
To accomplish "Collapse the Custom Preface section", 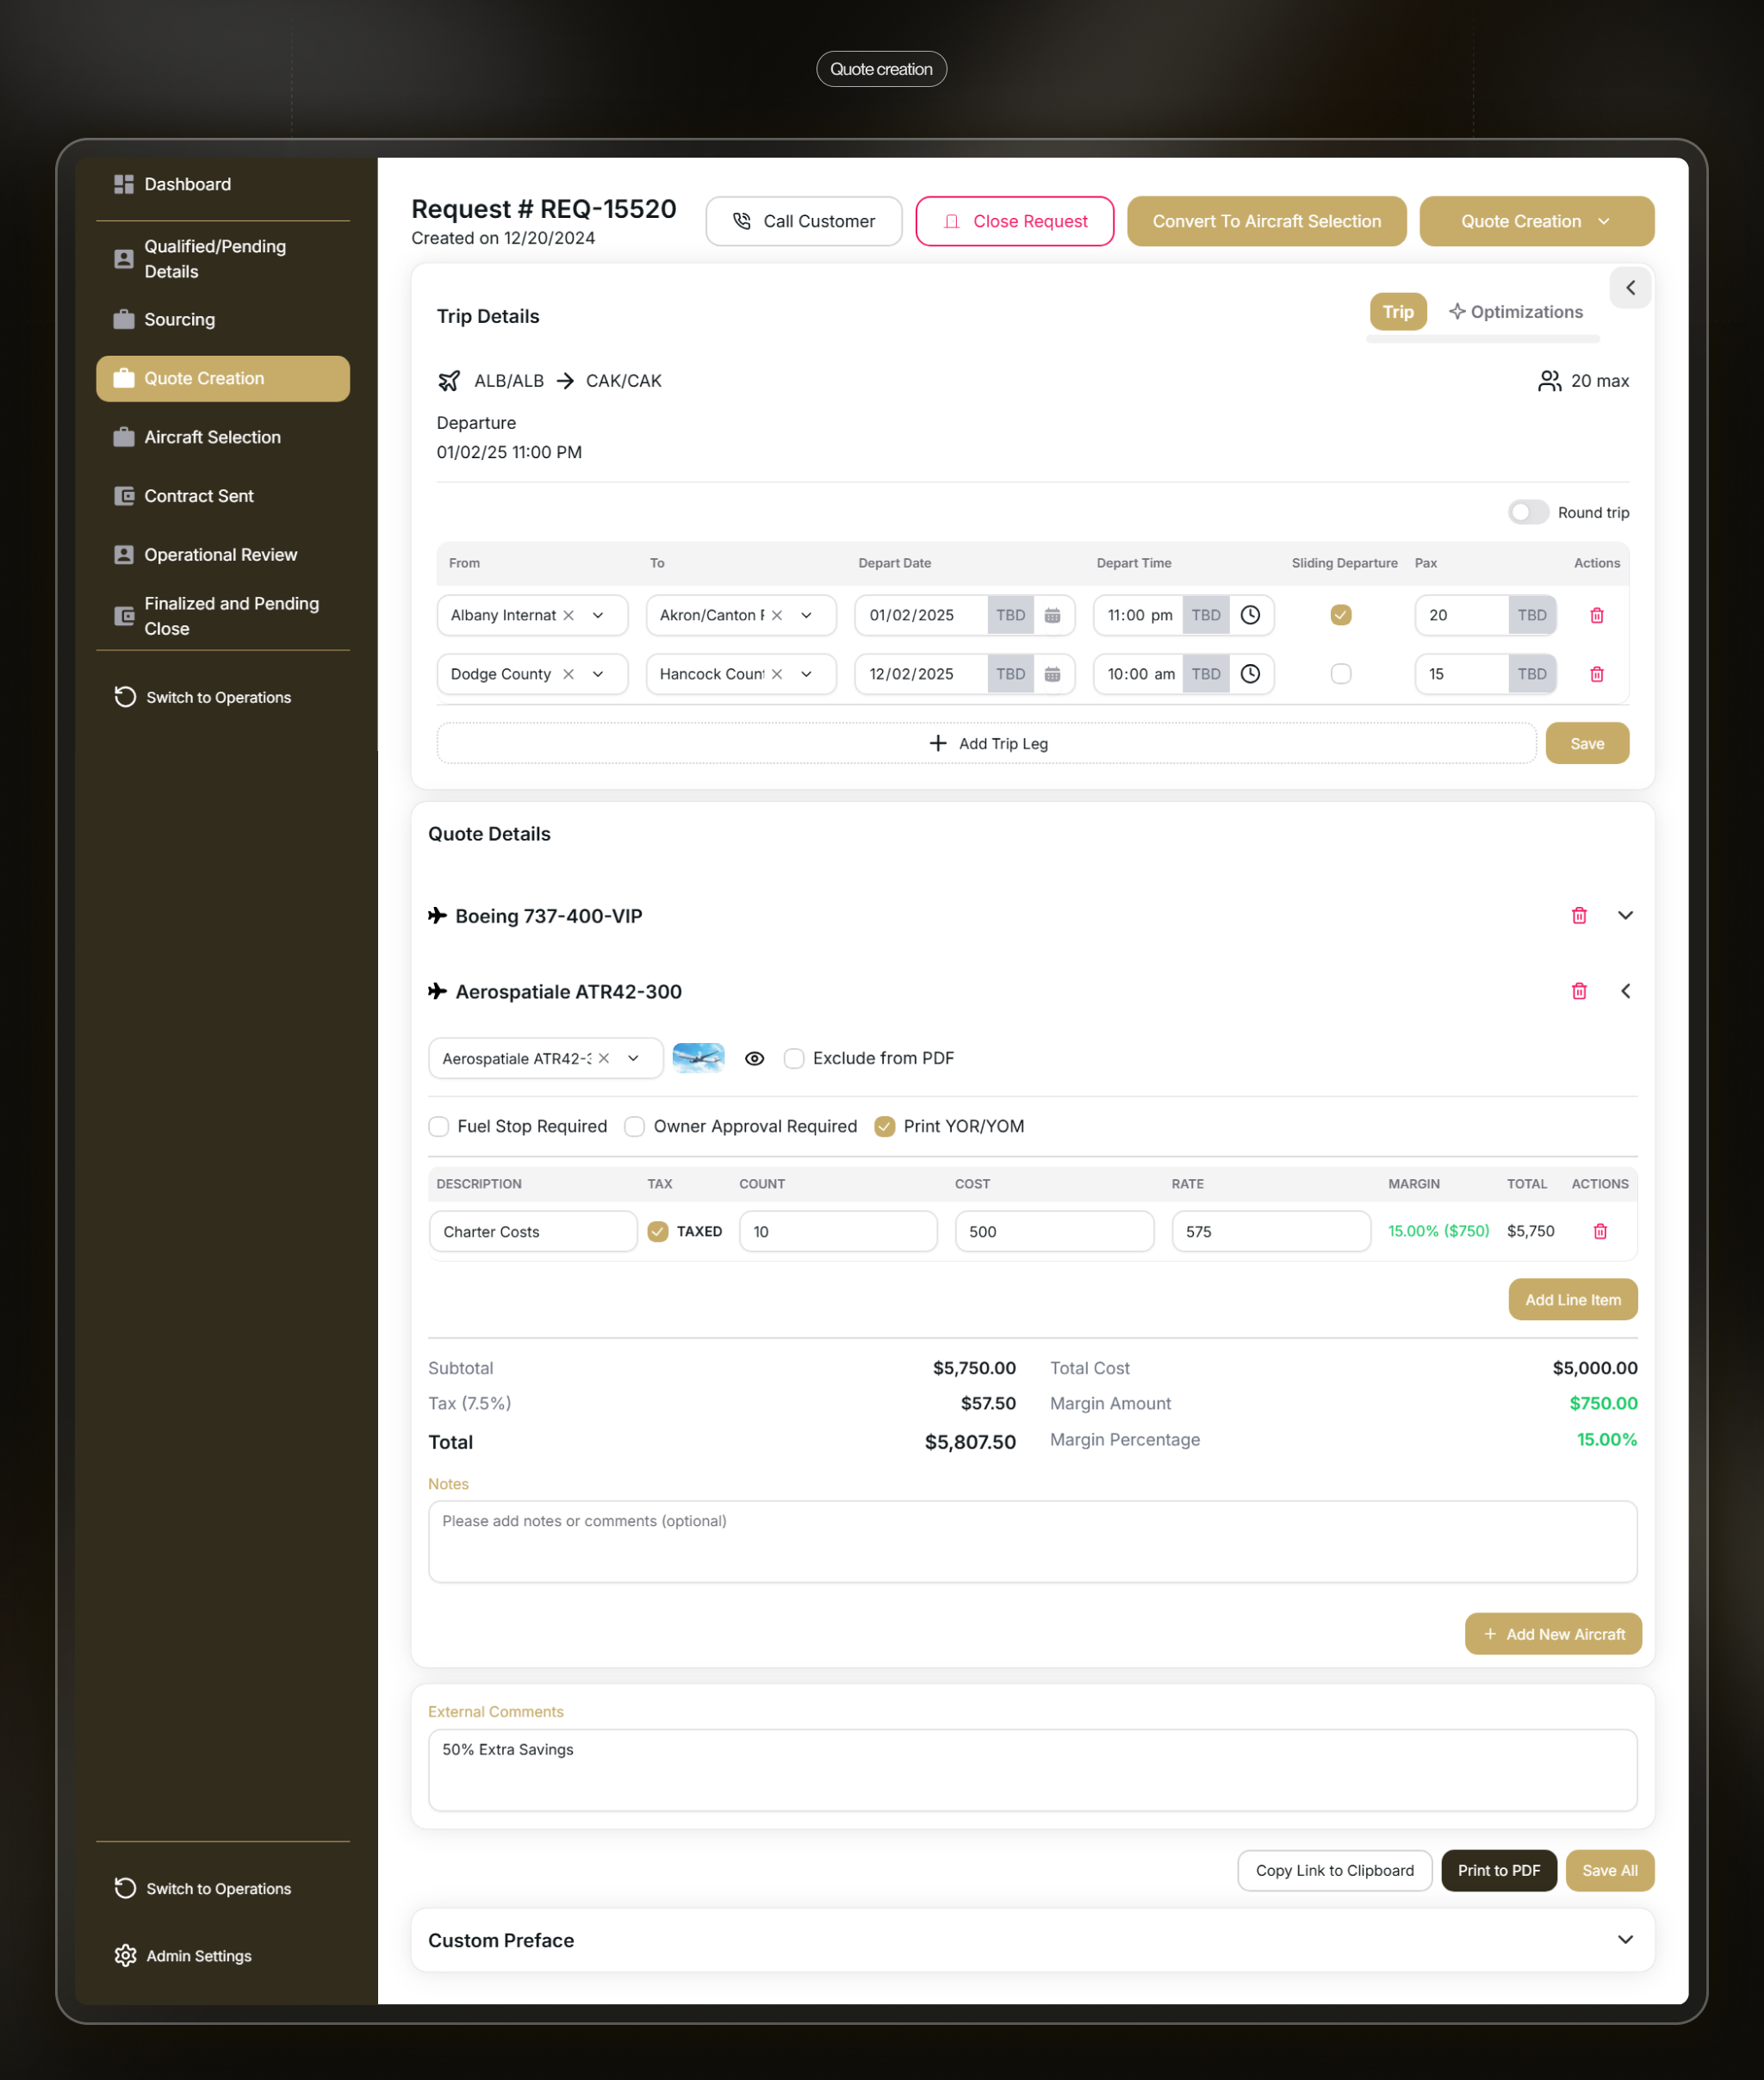I will [x=1625, y=1939].
